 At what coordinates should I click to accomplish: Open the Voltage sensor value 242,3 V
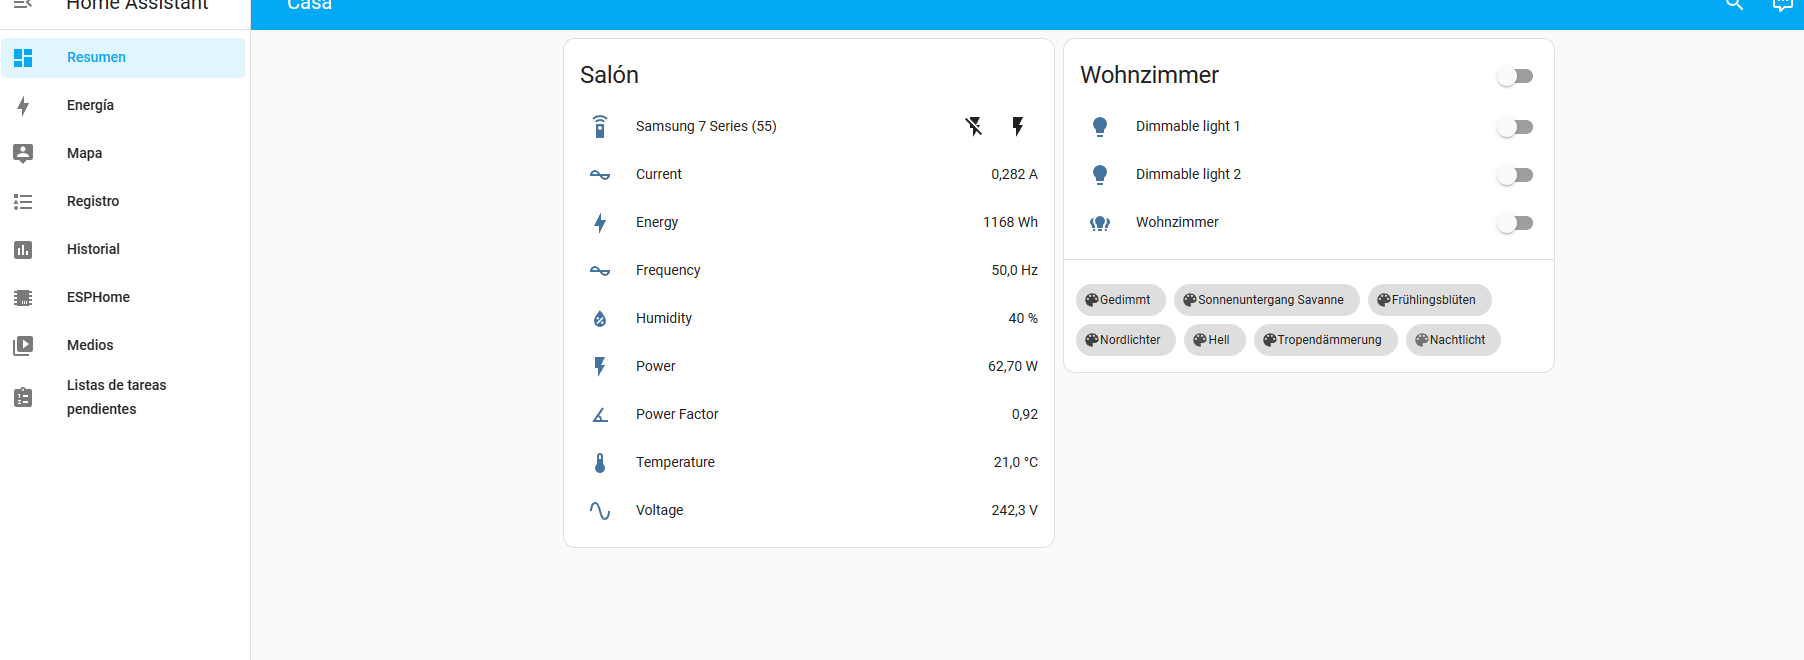tap(1014, 510)
